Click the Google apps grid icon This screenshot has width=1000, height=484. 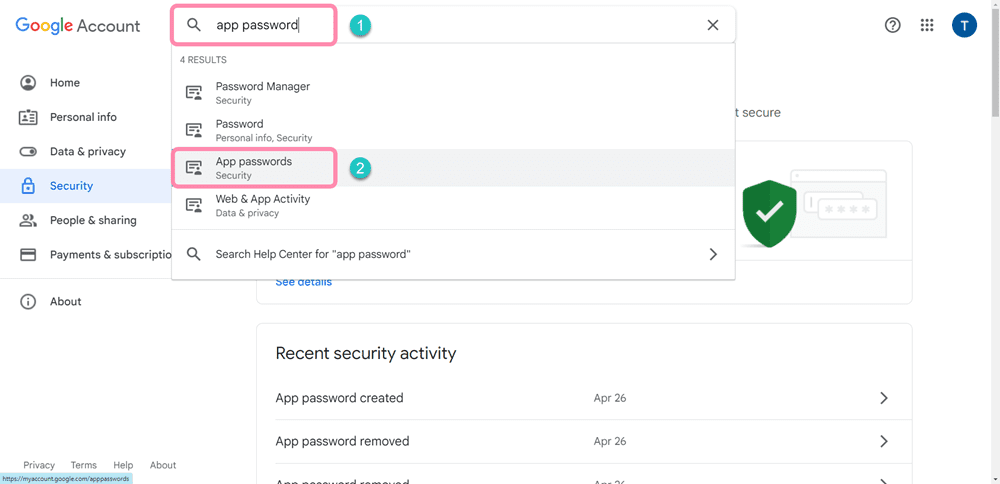click(927, 25)
